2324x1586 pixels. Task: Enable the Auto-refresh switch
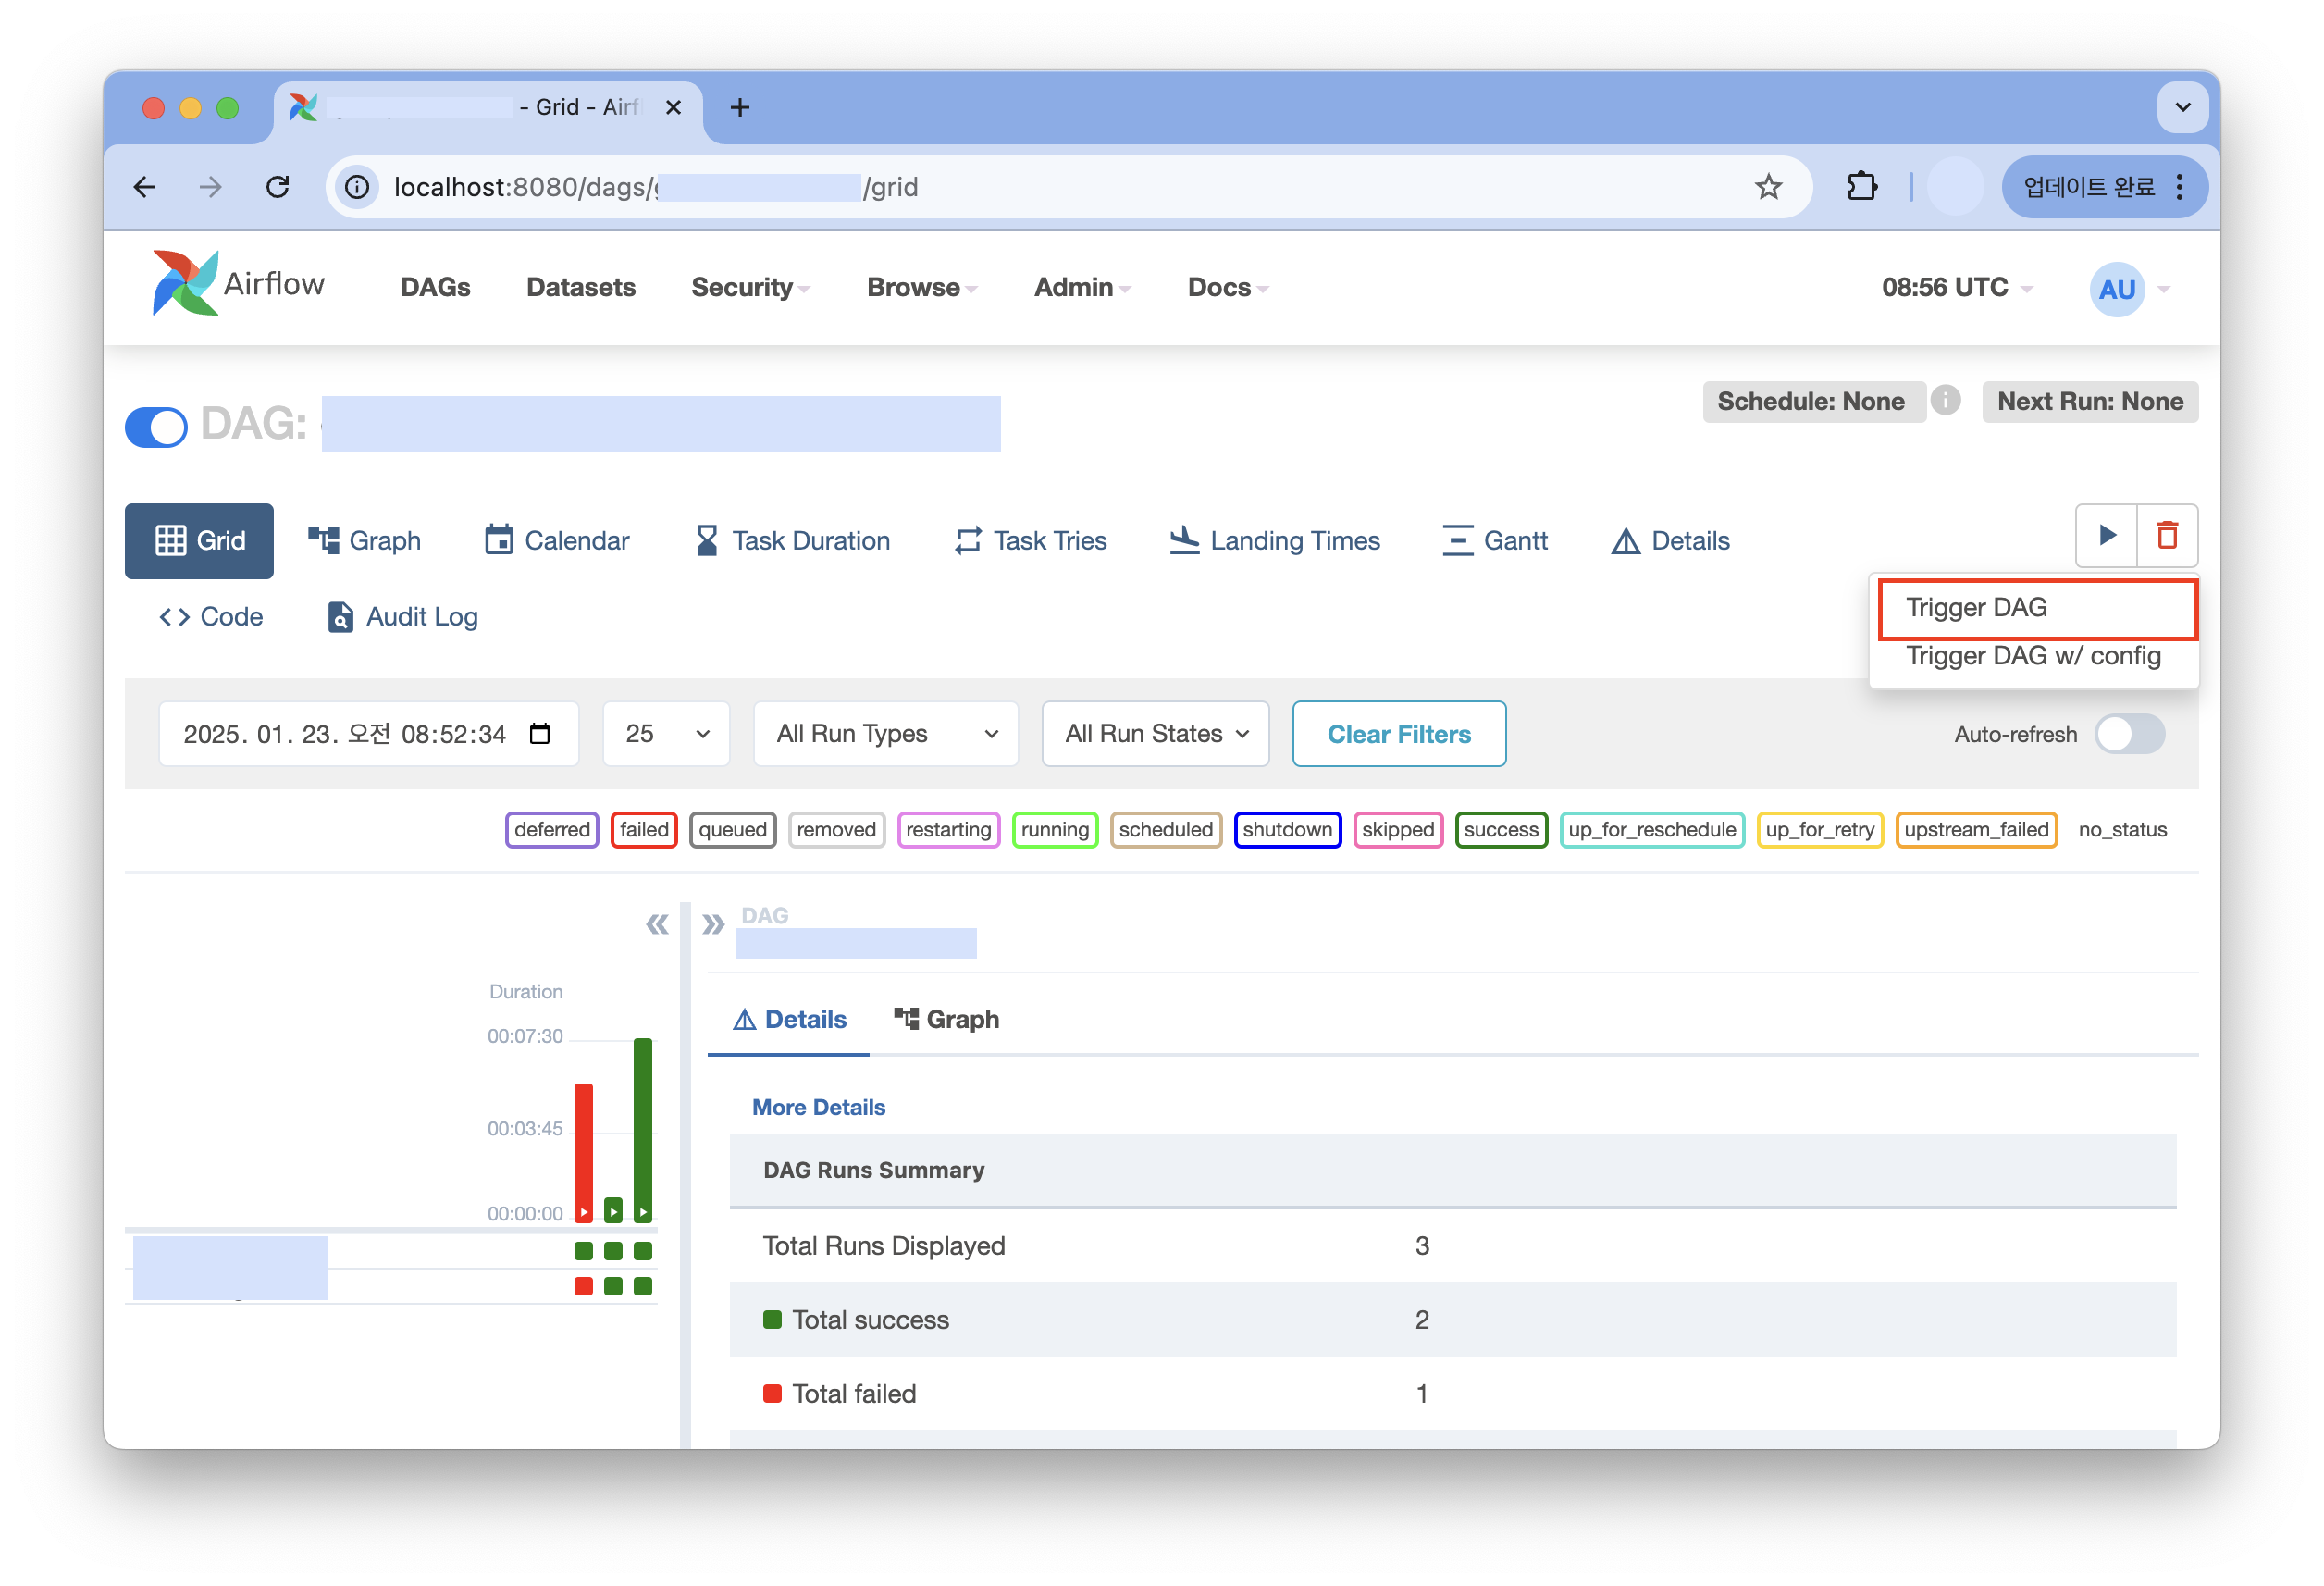(x=2129, y=734)
